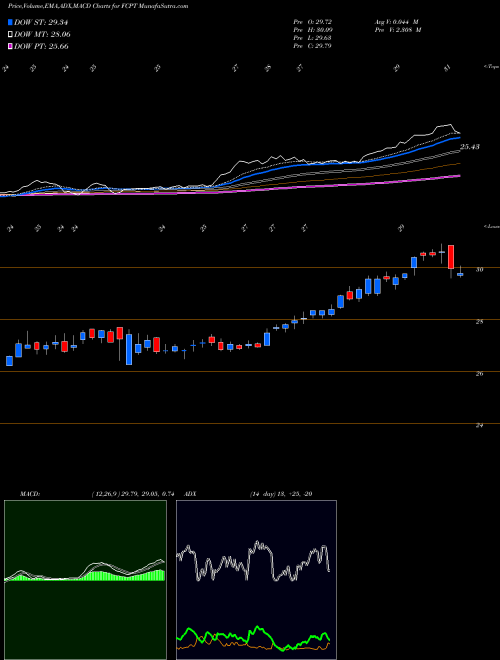The width and height of the screenshot is (500, 660).
Task: Click the '<Lows' label
Action: (491, 226)
